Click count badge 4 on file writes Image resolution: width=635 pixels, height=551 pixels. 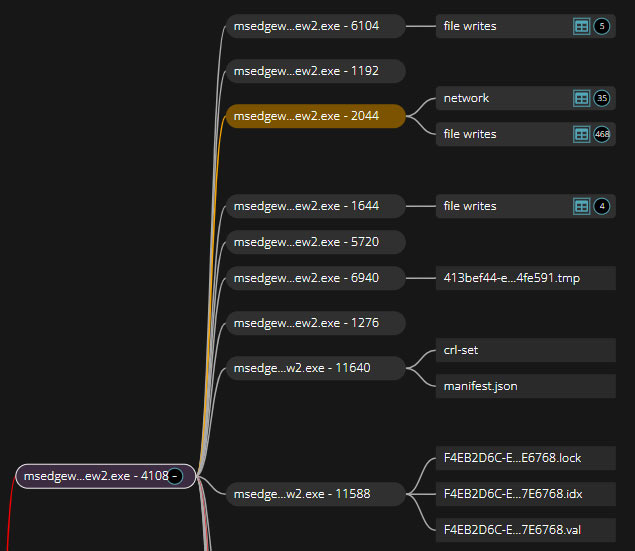pyautogui.click(x=601, y=207)
